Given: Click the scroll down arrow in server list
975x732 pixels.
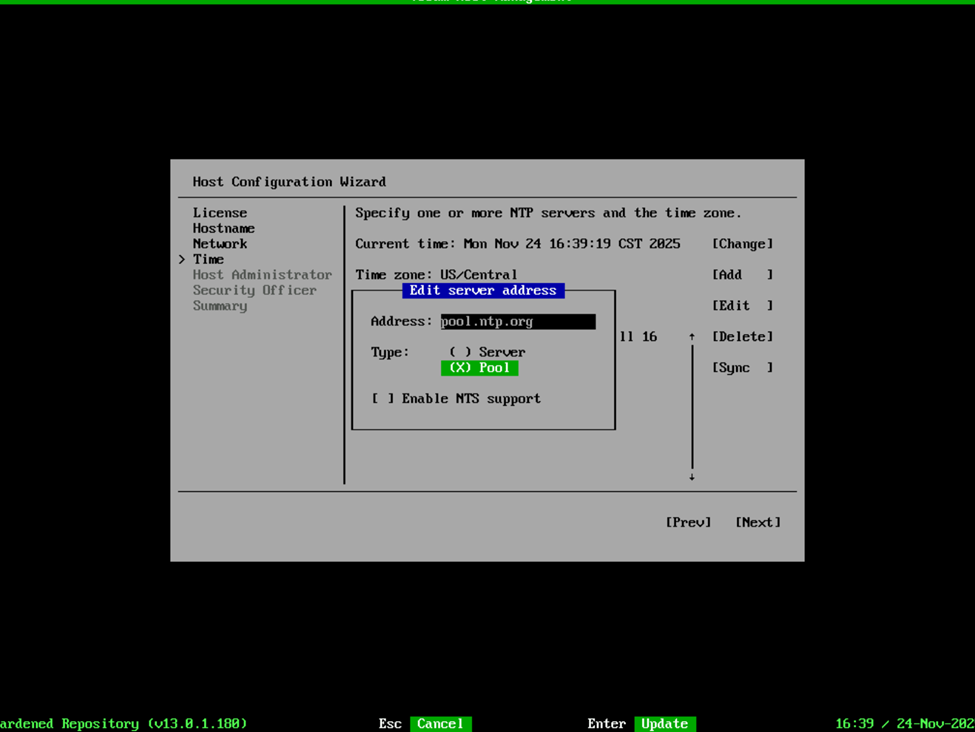Looking at the screenshot, I should coord(691,477).
